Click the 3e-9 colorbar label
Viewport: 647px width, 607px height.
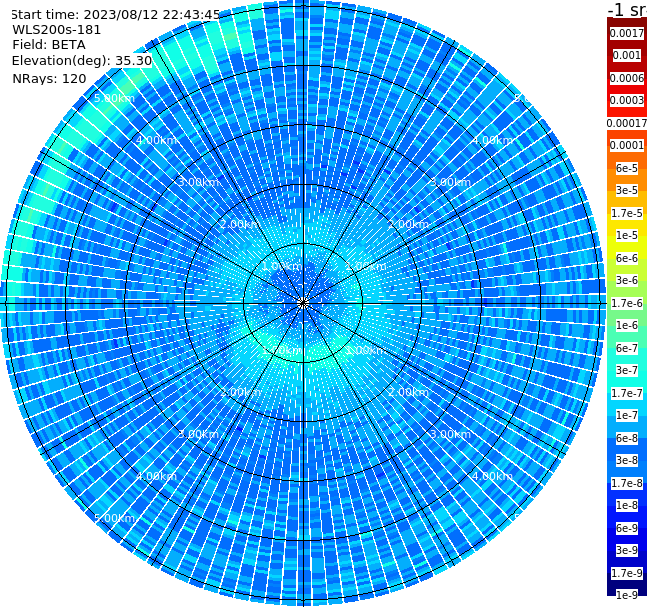627,550
